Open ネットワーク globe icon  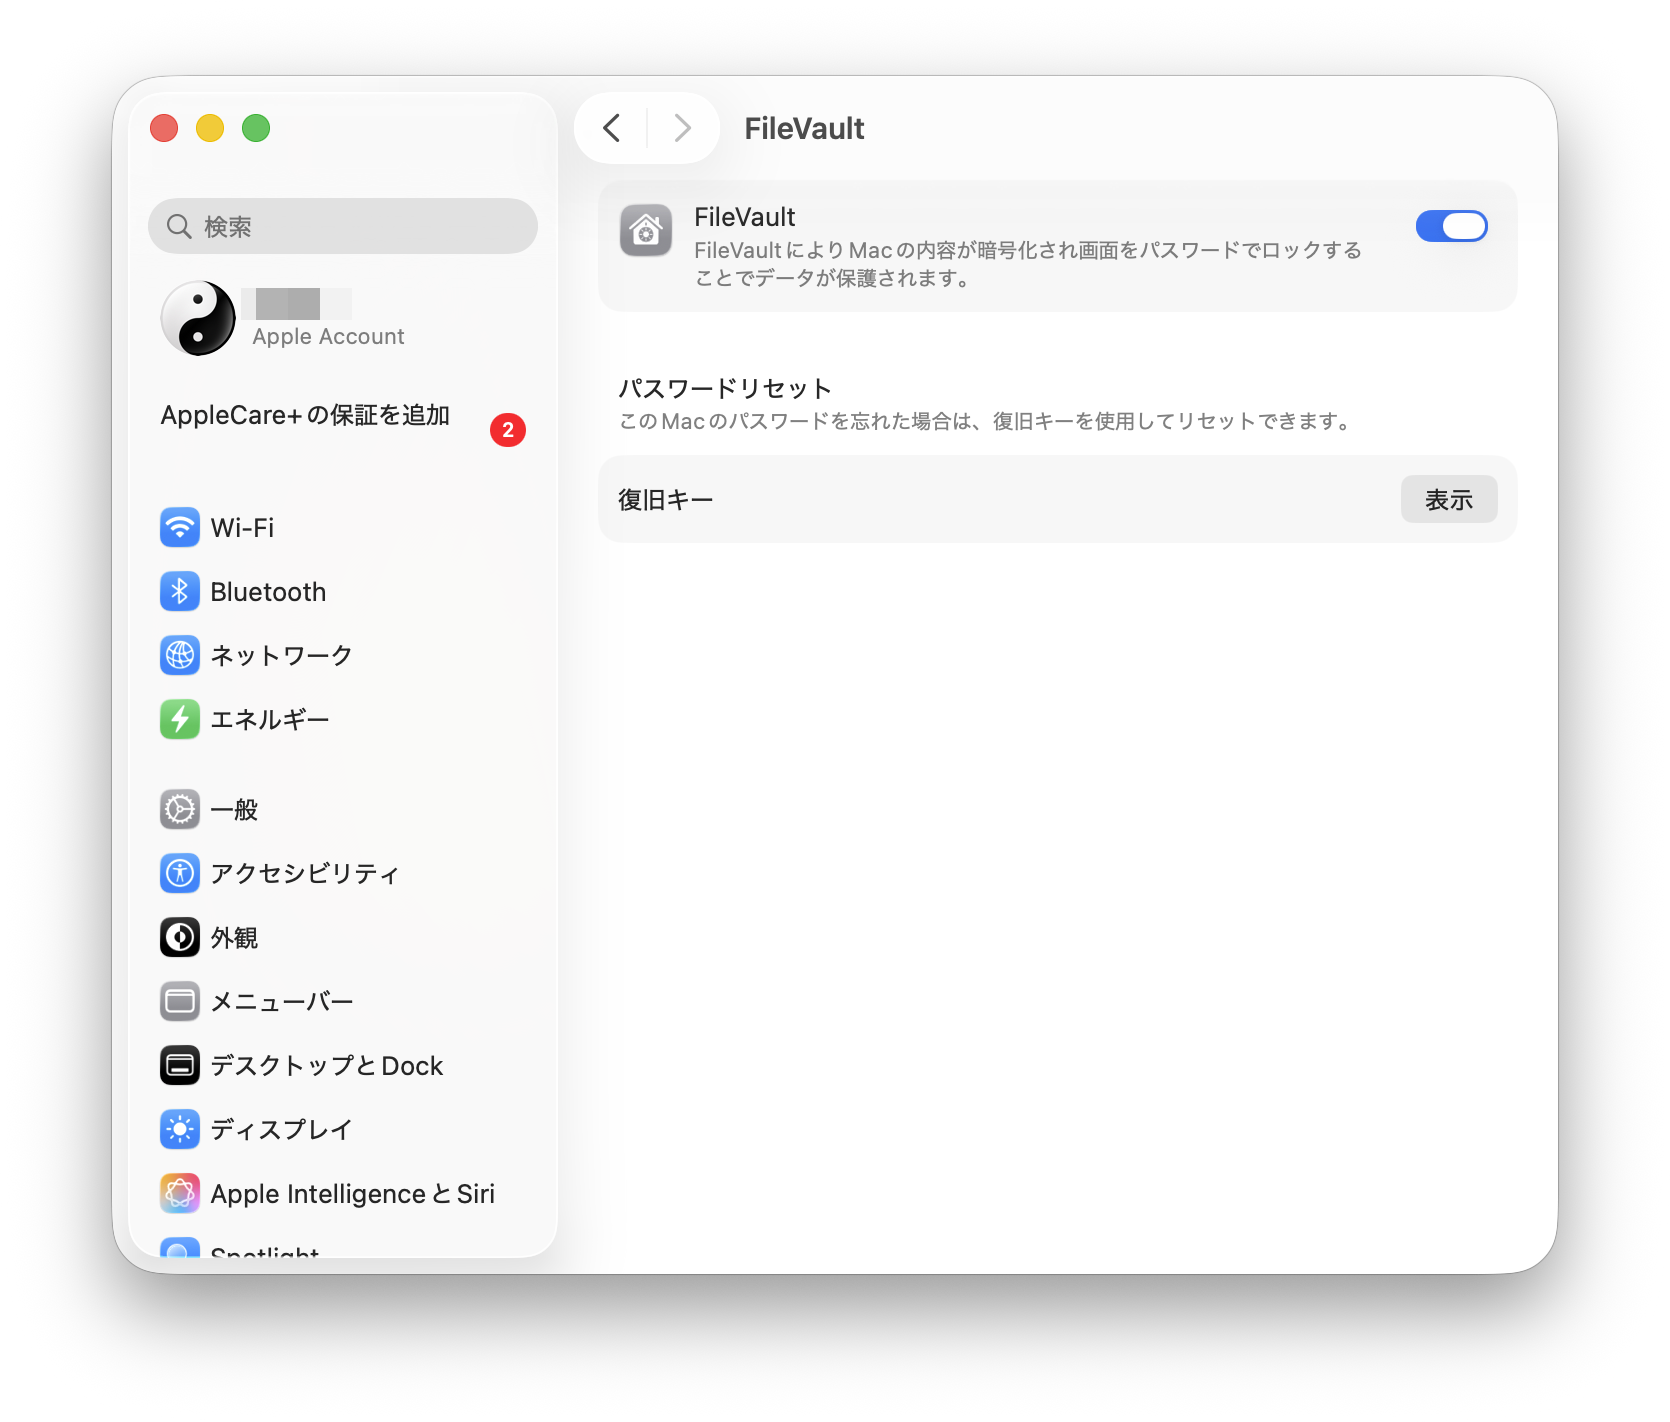tap(180, 655)
